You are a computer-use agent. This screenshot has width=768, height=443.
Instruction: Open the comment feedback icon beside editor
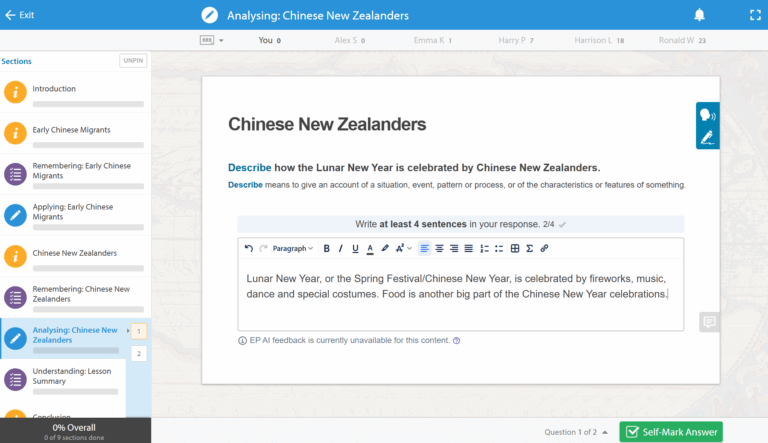(x=709, y=322)
